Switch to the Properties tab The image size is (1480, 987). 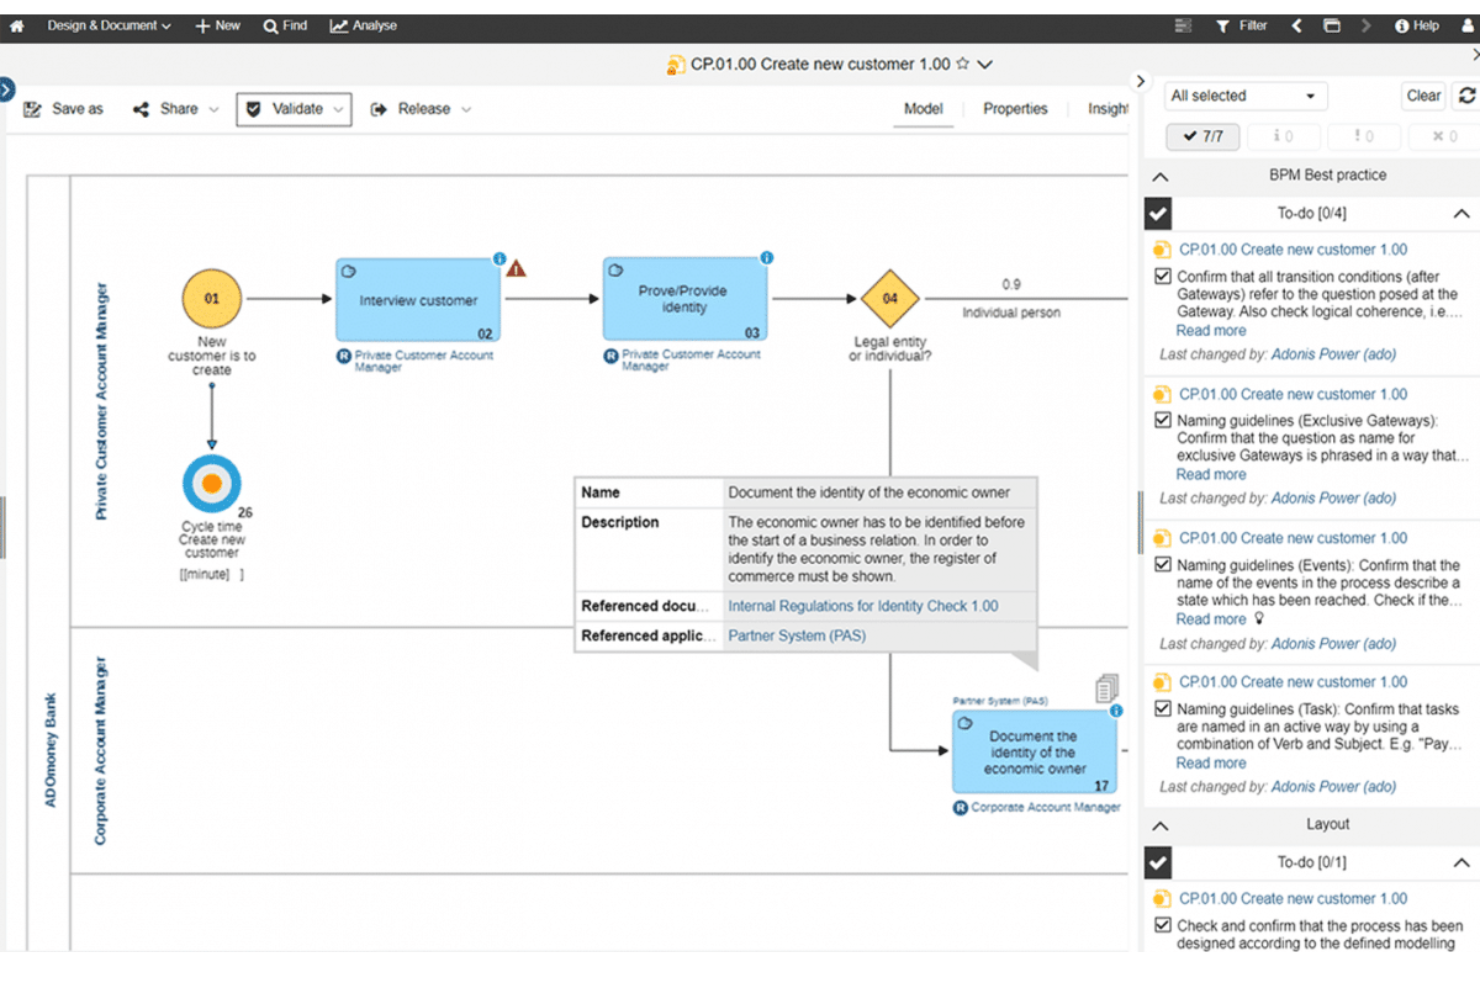click(x=1015, y=109)
